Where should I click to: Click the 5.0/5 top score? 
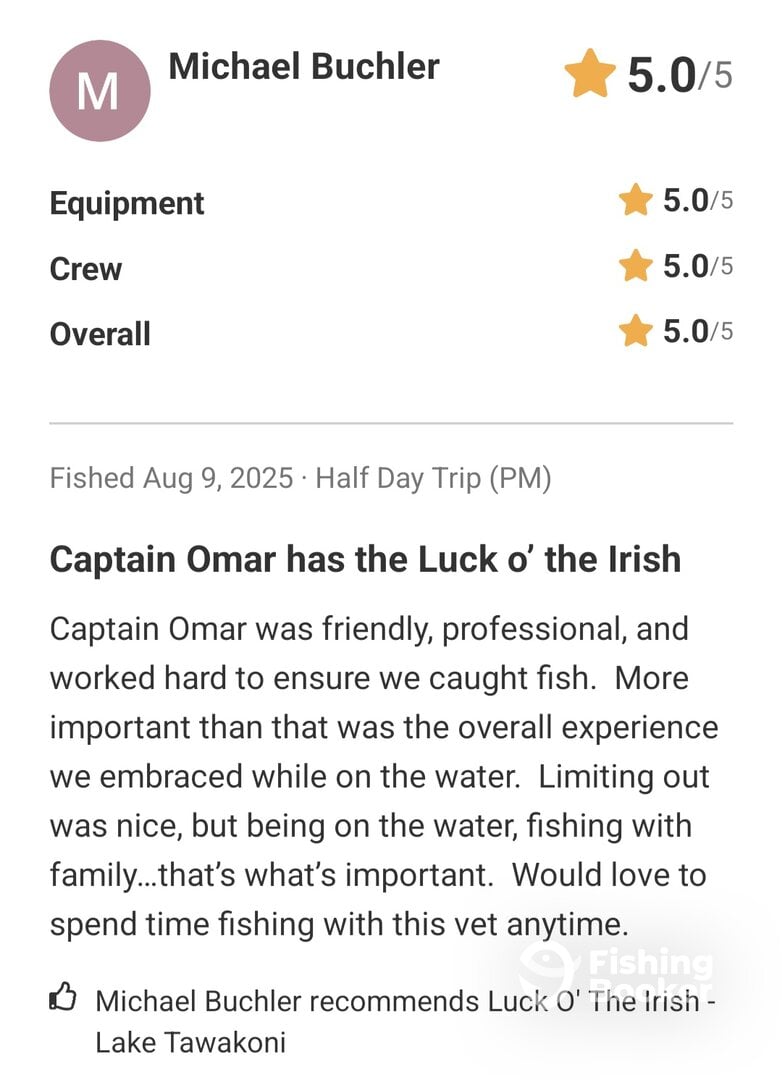(679, 74)
